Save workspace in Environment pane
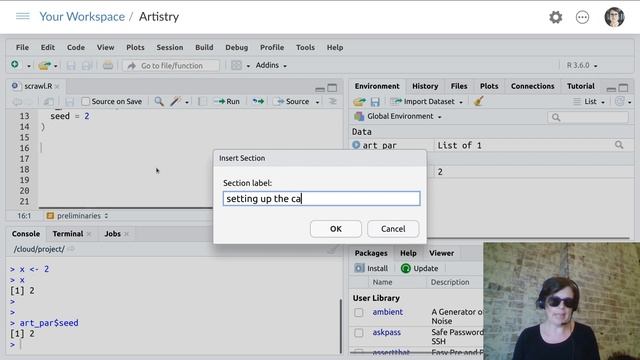 [375, 102]
